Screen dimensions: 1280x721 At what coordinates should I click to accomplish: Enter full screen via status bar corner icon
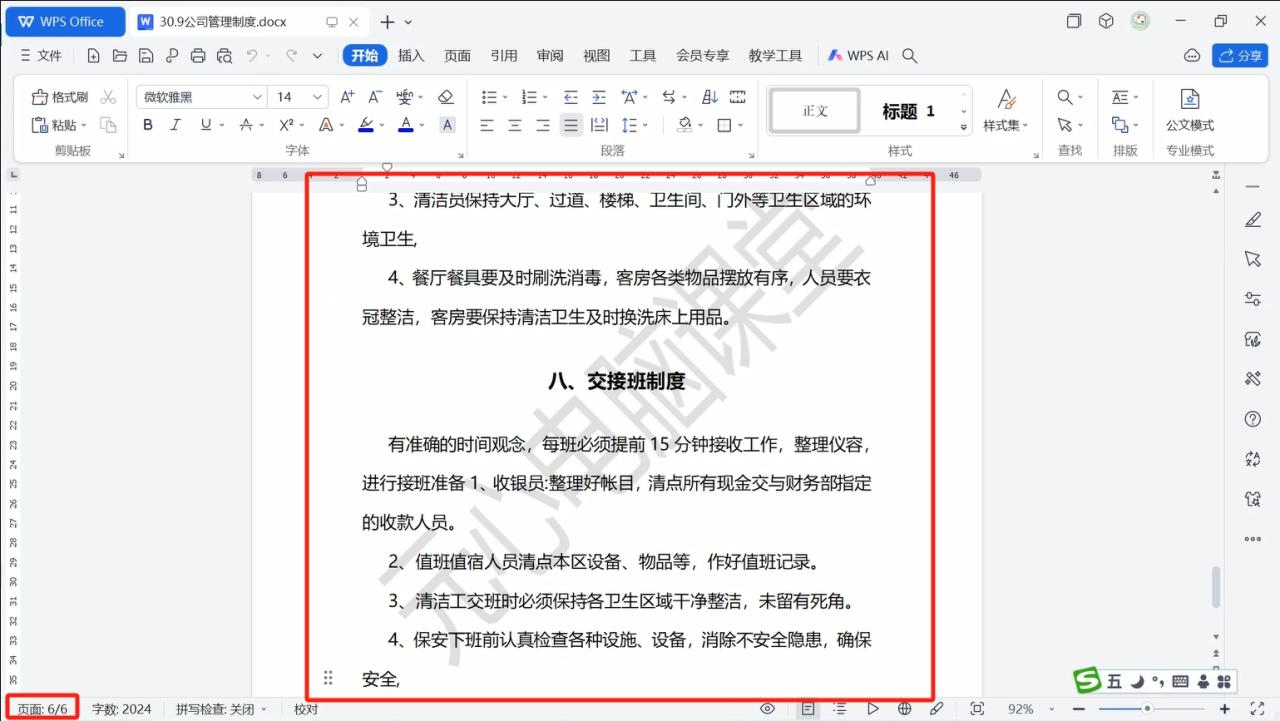(x=1257, y=709)
